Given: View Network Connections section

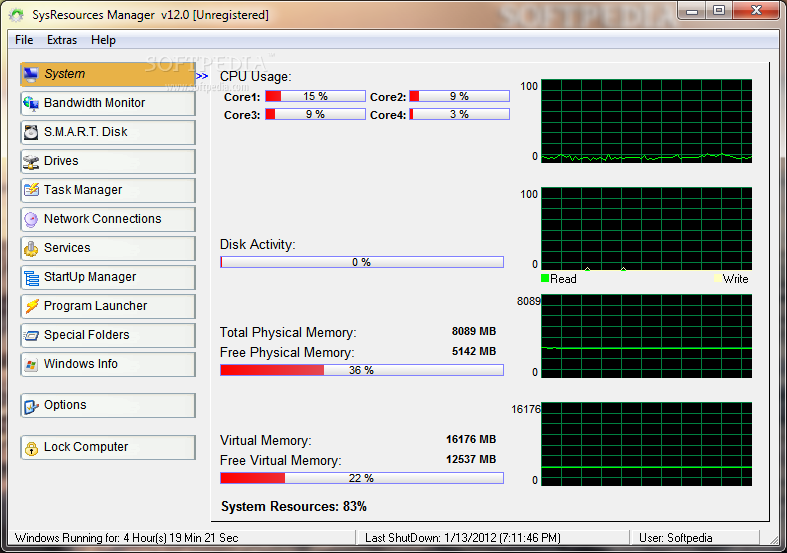Looking at the screenshot, I should (108, 219).
